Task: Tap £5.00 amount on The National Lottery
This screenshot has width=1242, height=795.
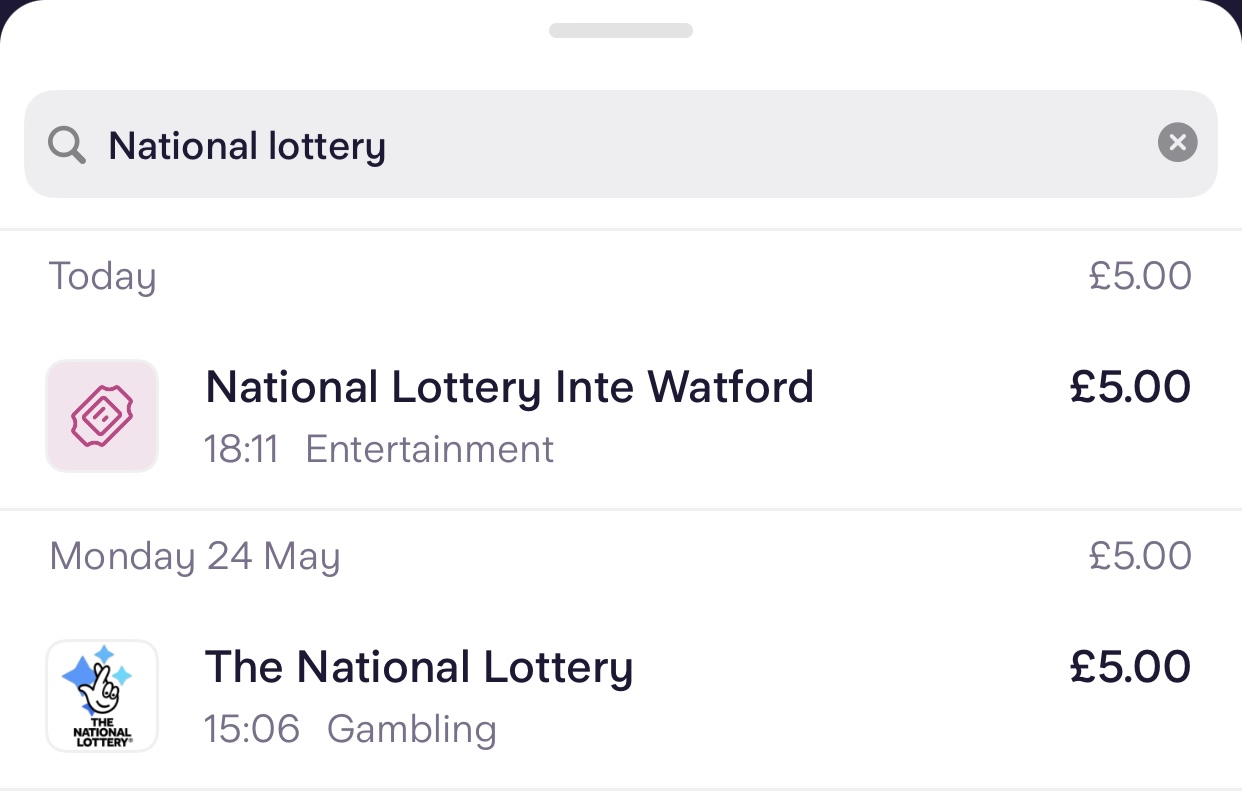Action: point(1130,668)
